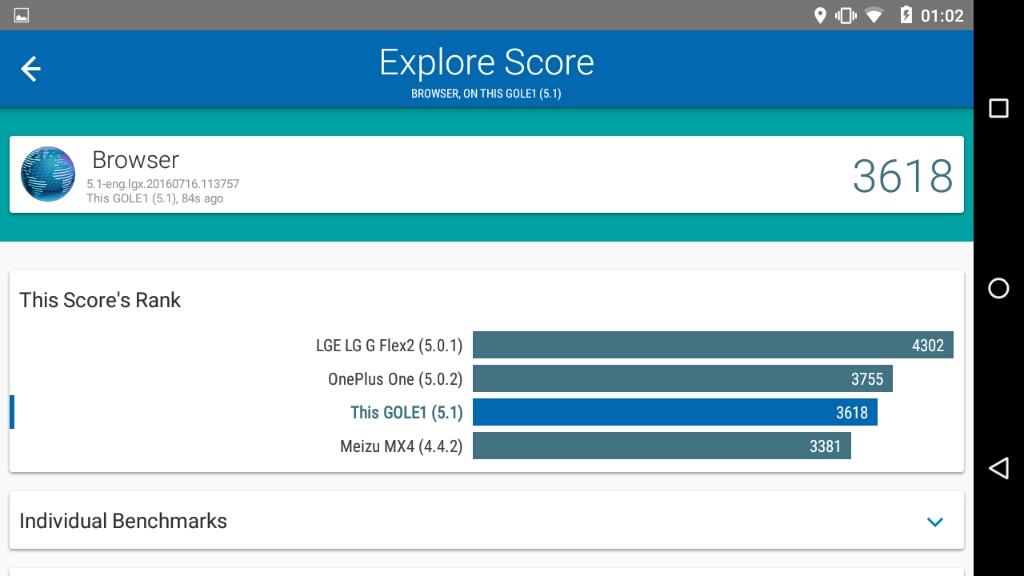Select the OnePlus One 3755 bar
The height and width of the screenshot is (576, 1024).
click(682, 379)
